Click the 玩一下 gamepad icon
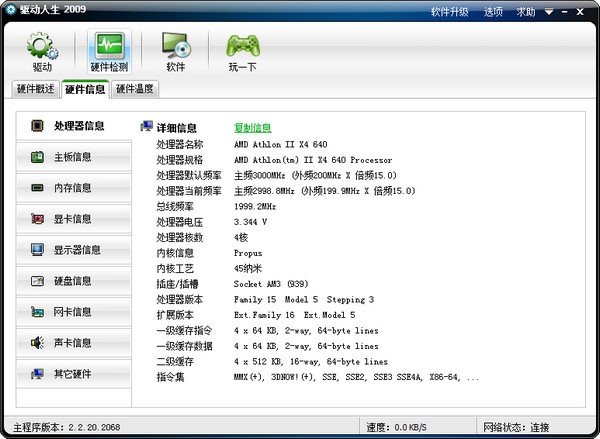600x439 pixels. (243, 51)
